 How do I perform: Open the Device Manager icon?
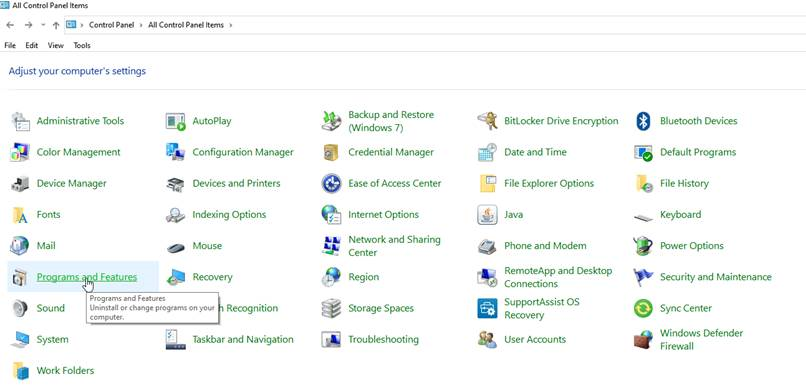tap(20, 184)
